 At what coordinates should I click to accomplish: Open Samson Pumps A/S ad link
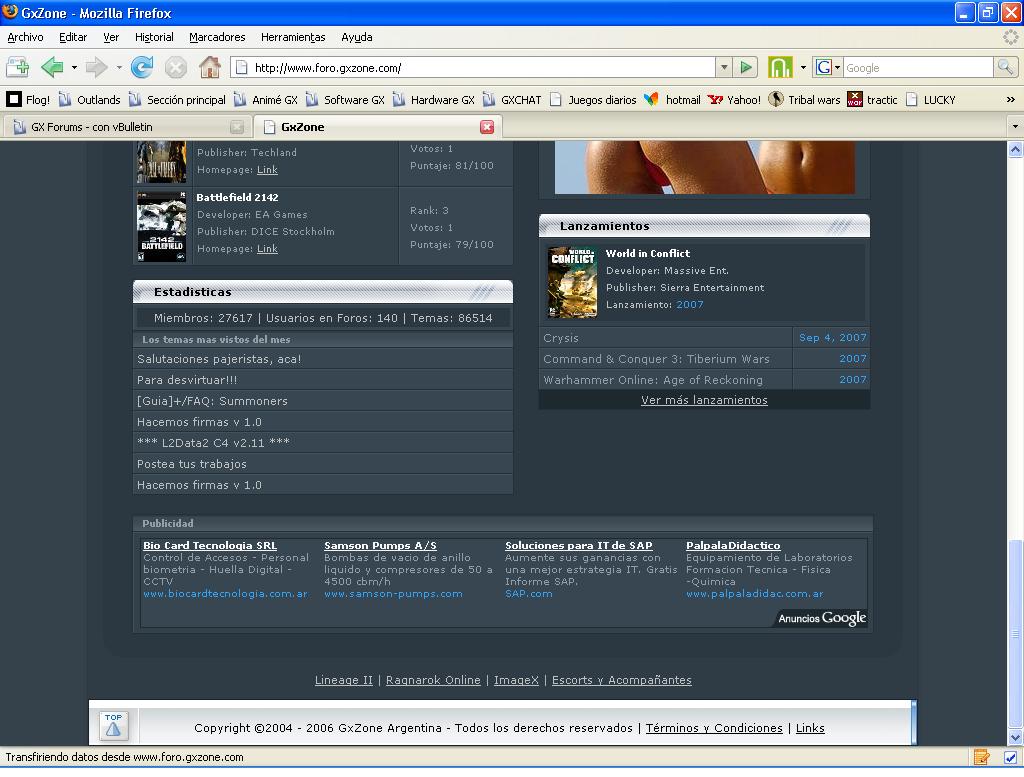(380, 546)
